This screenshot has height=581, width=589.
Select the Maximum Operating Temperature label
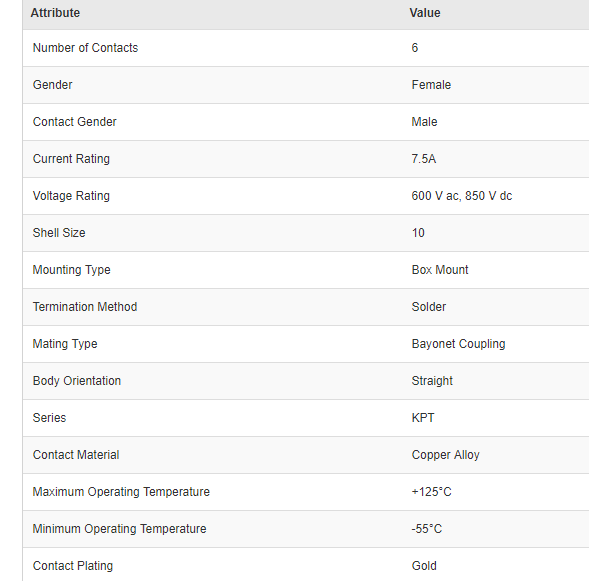[121, 492]
